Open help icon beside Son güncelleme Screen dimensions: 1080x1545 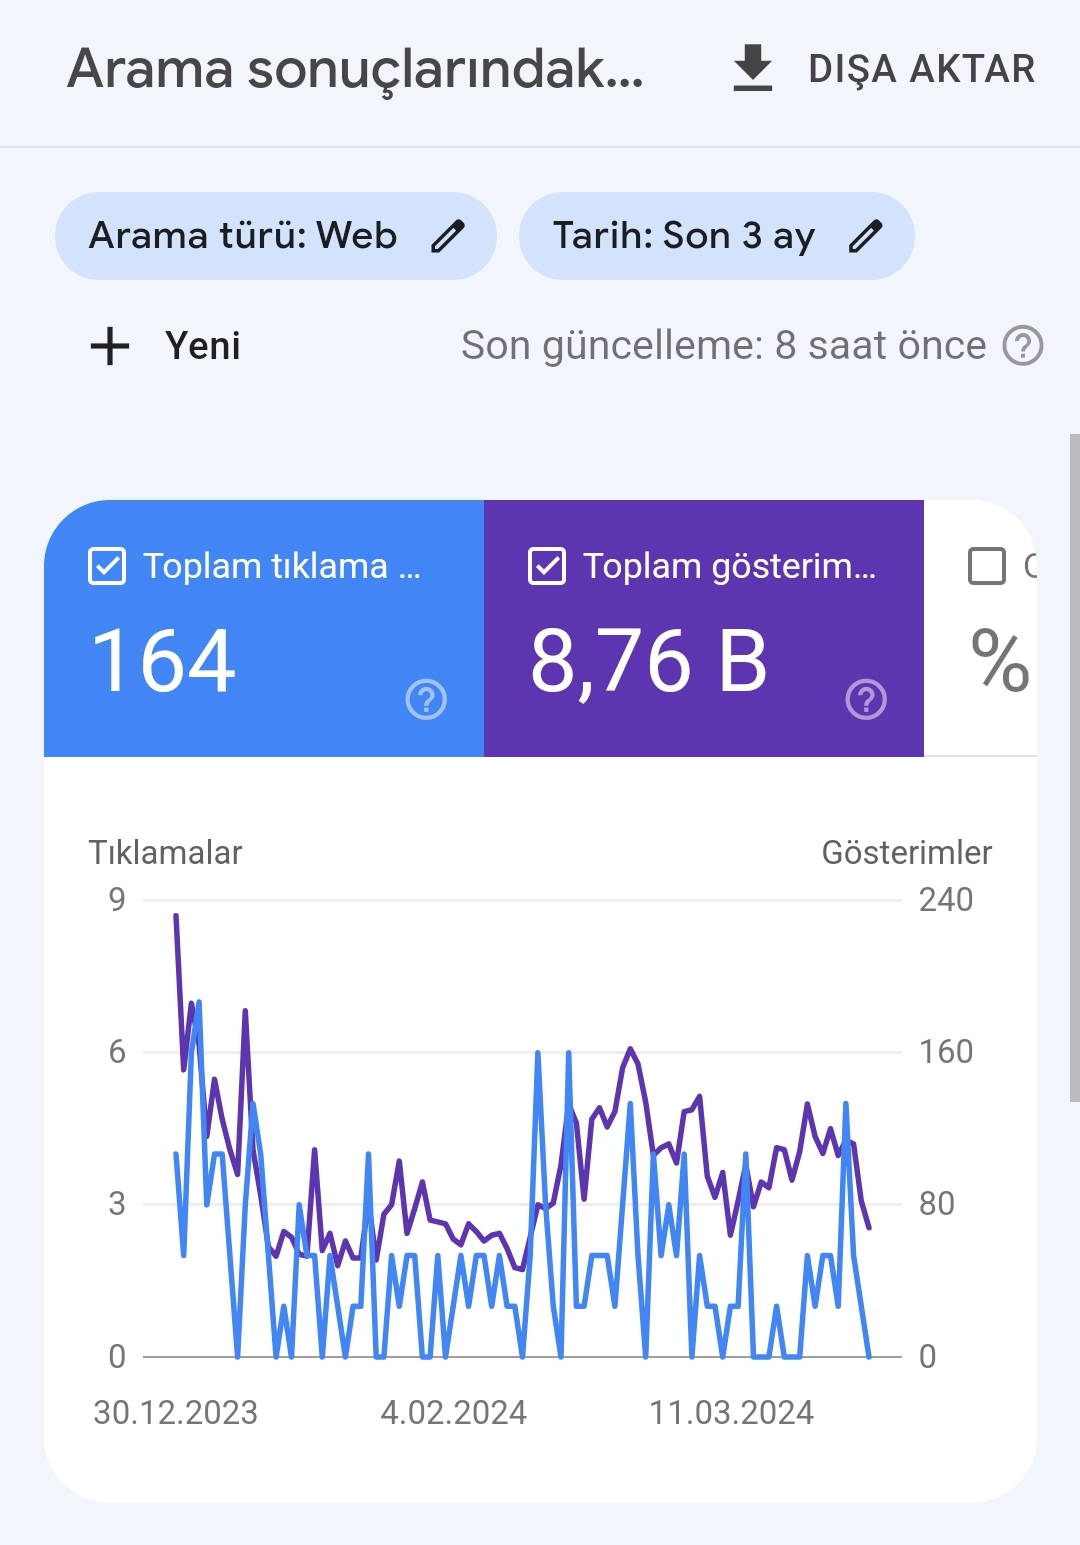(1023, 346)
